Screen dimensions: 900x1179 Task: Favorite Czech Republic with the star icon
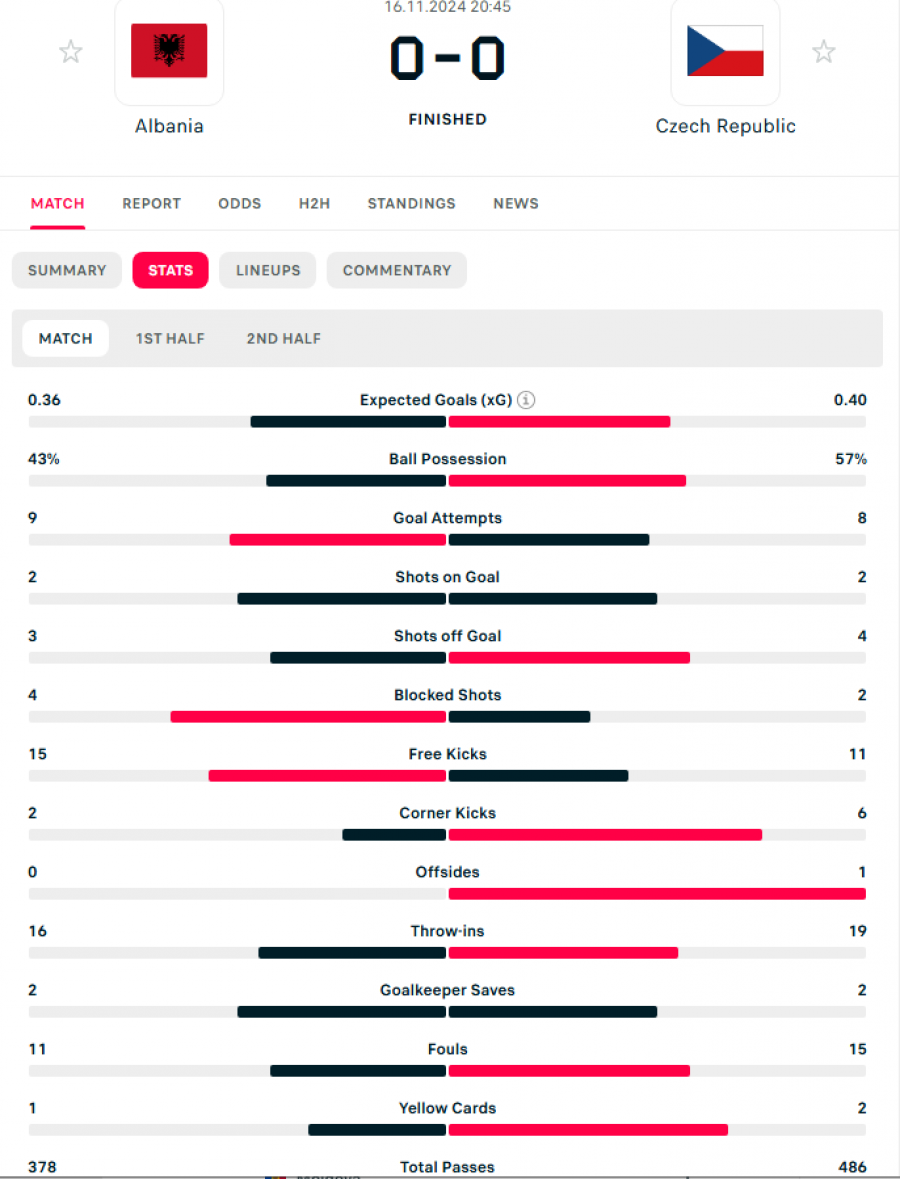823,52
